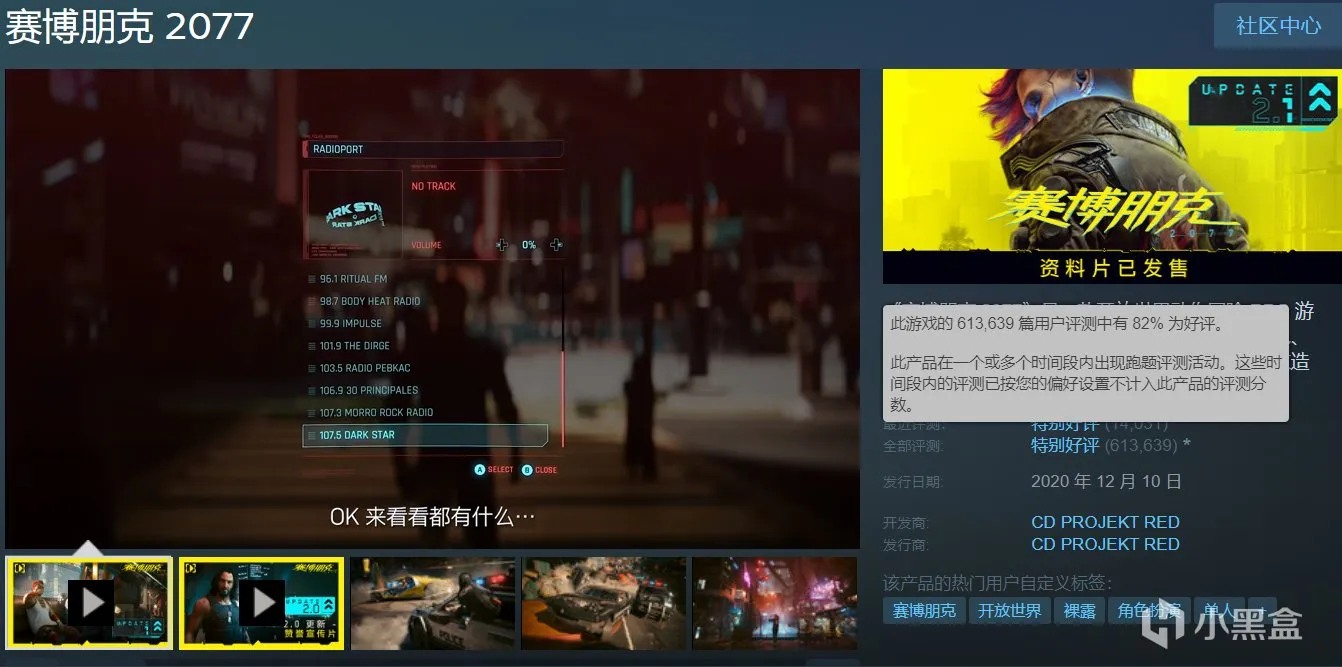Open the 赛博朋克 tag

coord(924,610)
